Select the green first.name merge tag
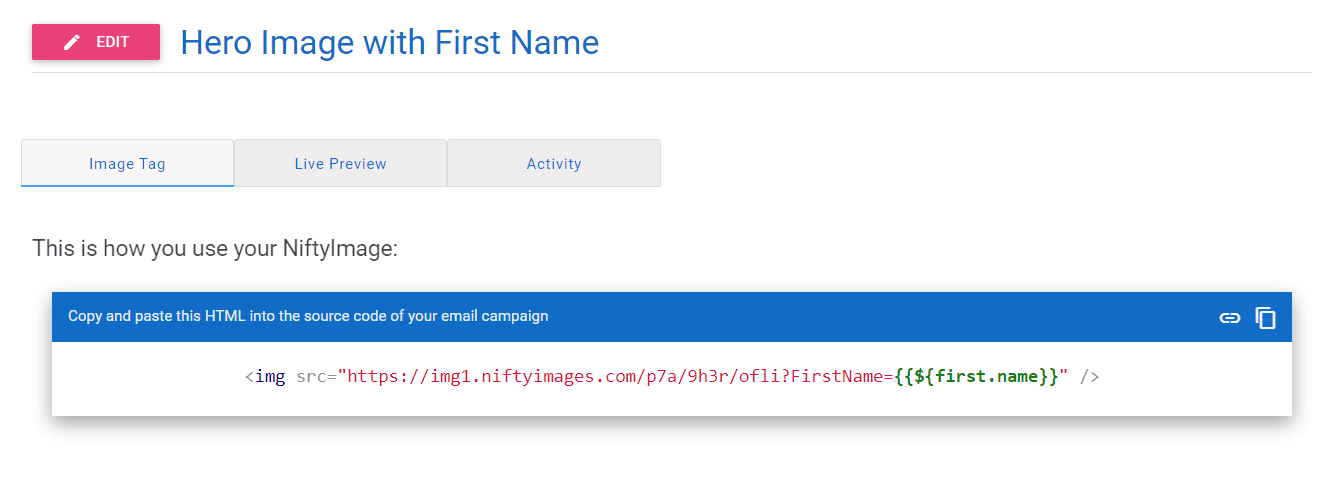Screen dimensions: 1318x478 click(975, 377)
